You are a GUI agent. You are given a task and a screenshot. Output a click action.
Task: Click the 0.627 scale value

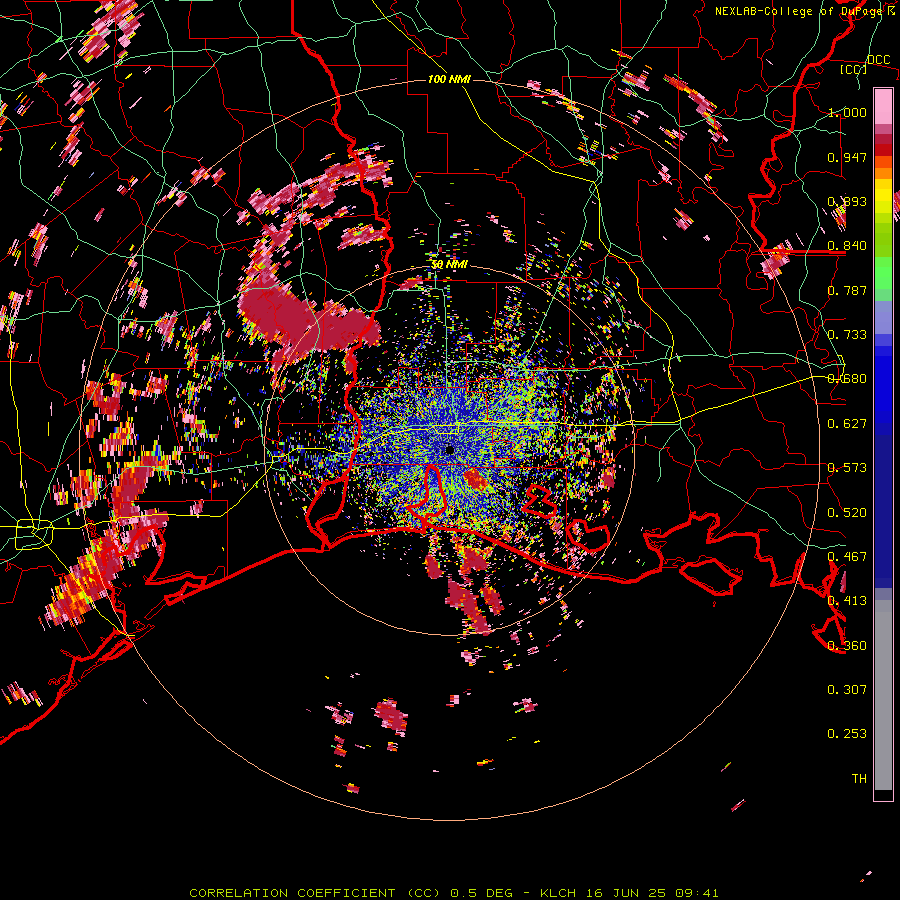tap(847, 424)
